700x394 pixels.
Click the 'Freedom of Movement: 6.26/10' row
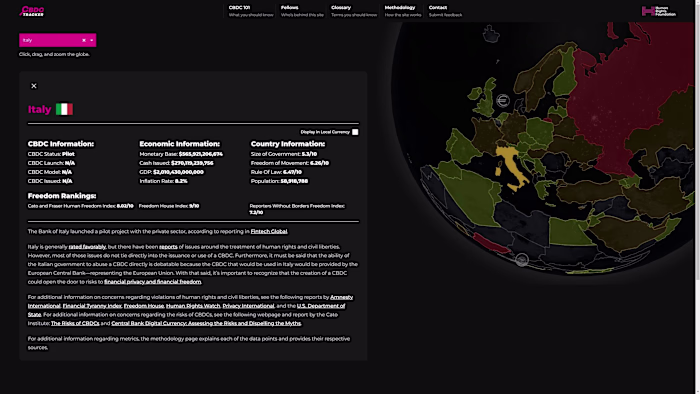pos(290,163)
